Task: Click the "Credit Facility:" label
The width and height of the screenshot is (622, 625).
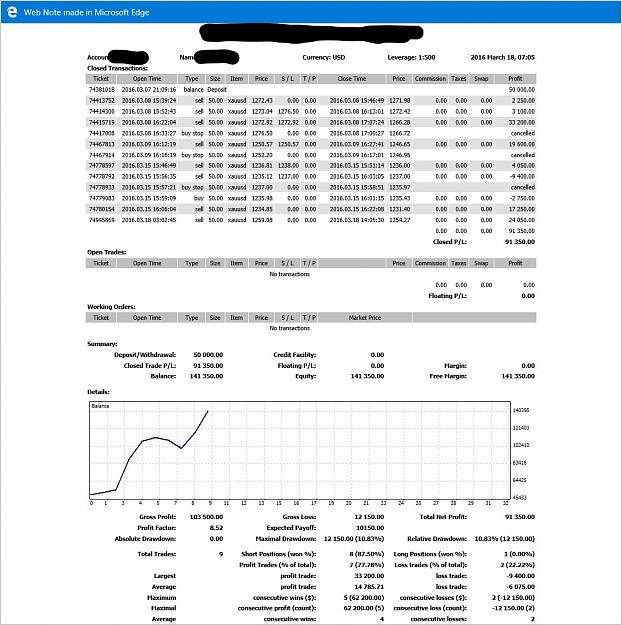Action: coord(295,355)
